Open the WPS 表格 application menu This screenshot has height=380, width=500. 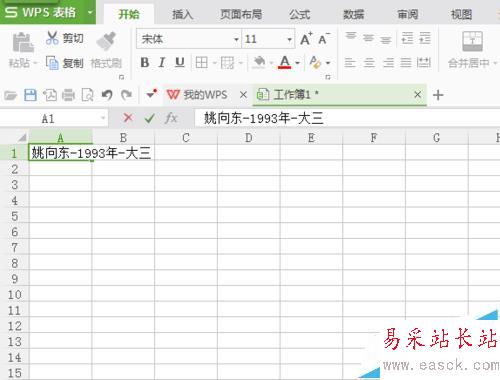click(x=48, y=12)
